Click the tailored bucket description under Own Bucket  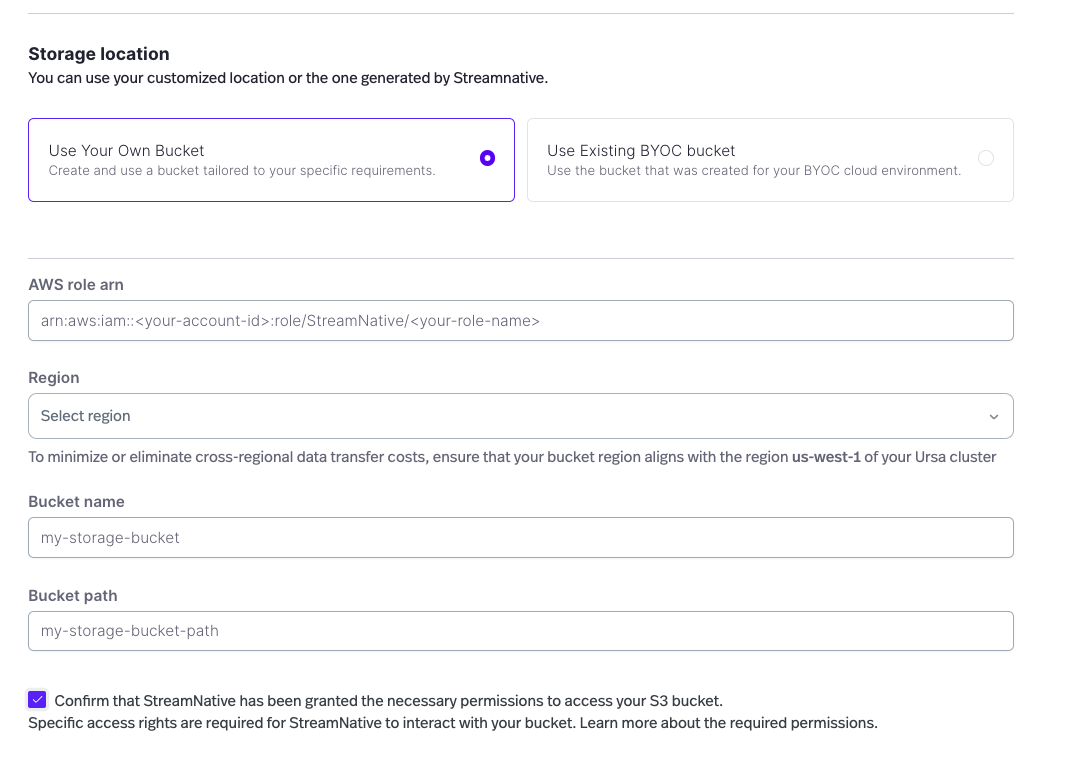(x=242, y=171)
